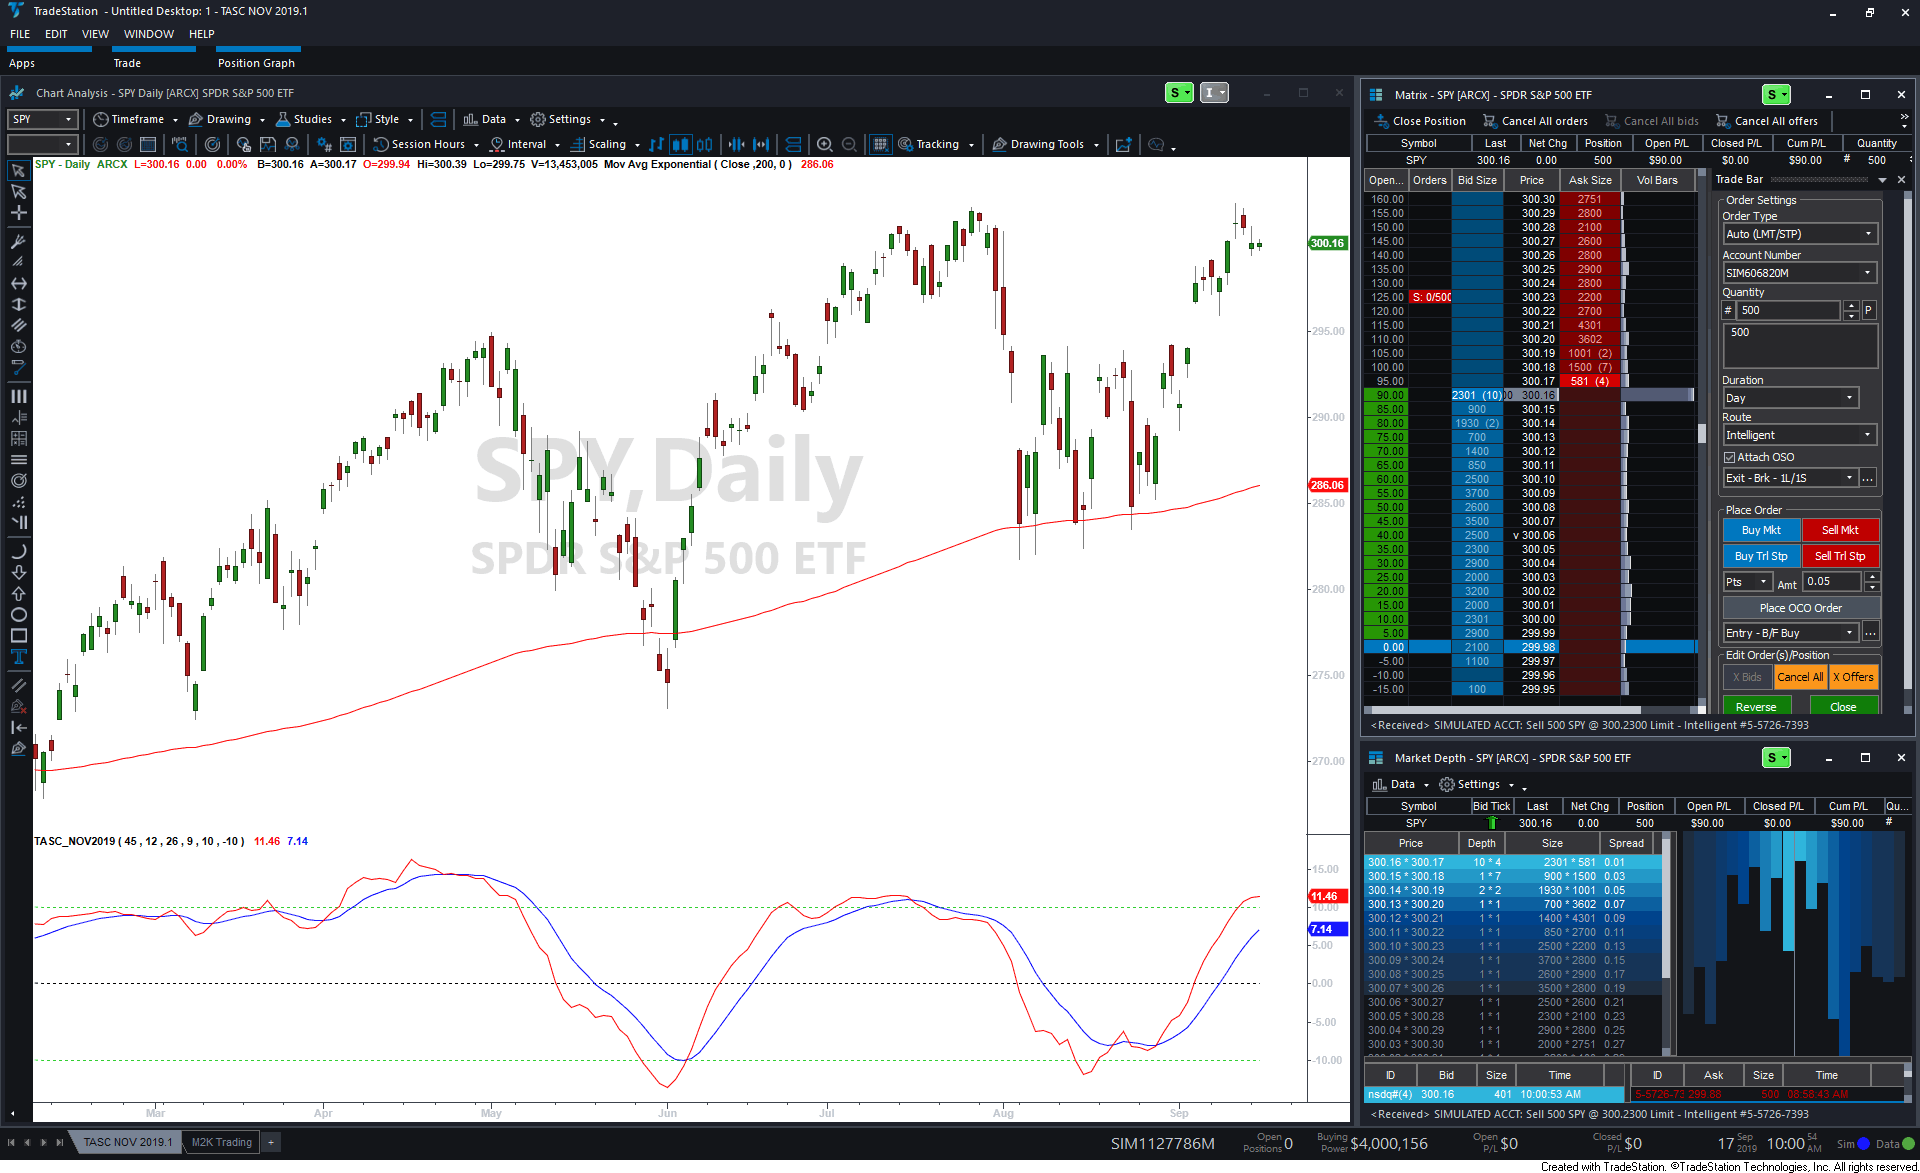Viewport: 1920px width, 1173px height.
Task: Switch to the M2K Trading tab
Action: [222, 1142]
